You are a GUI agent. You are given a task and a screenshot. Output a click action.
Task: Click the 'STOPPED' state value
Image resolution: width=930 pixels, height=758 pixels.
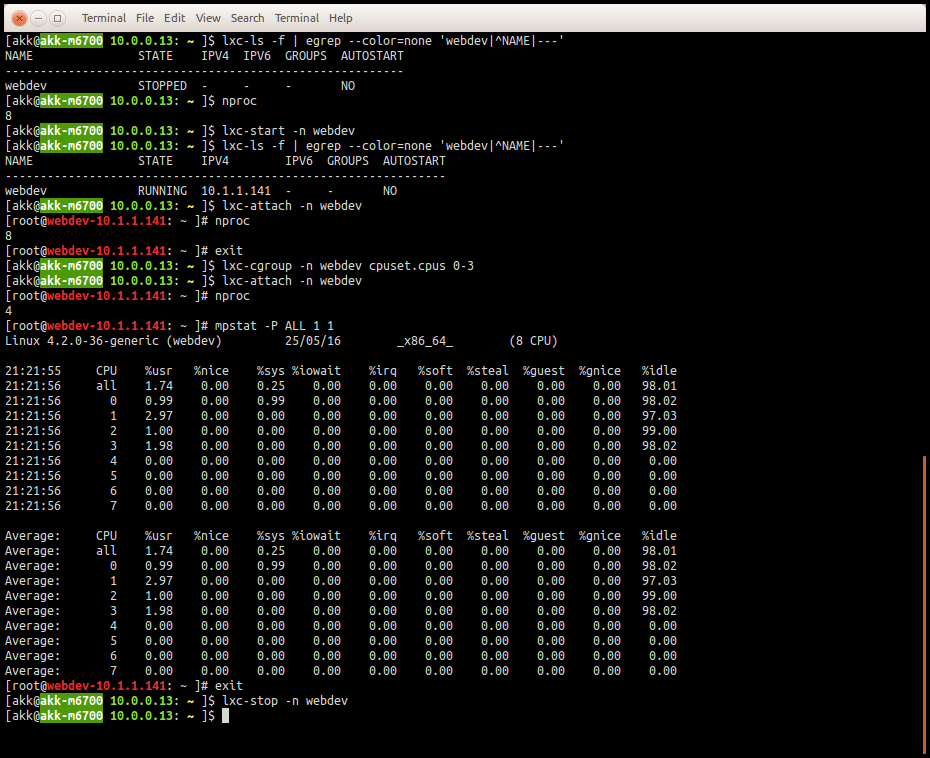pos(162,85)
